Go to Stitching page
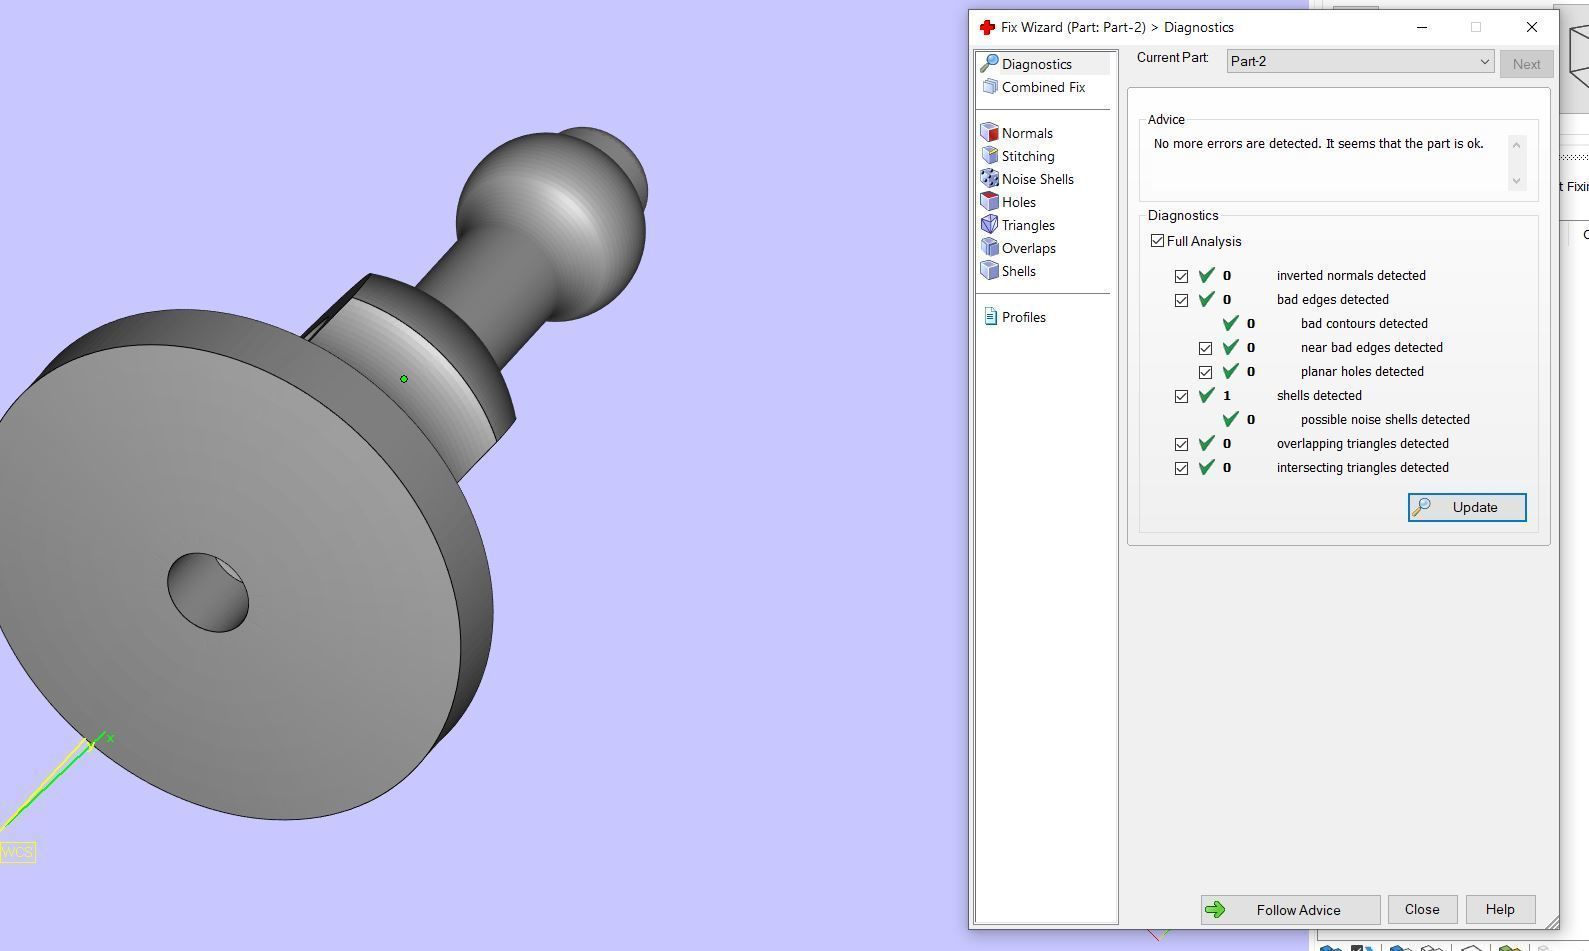1589x951 pixels. (1028, 156)
